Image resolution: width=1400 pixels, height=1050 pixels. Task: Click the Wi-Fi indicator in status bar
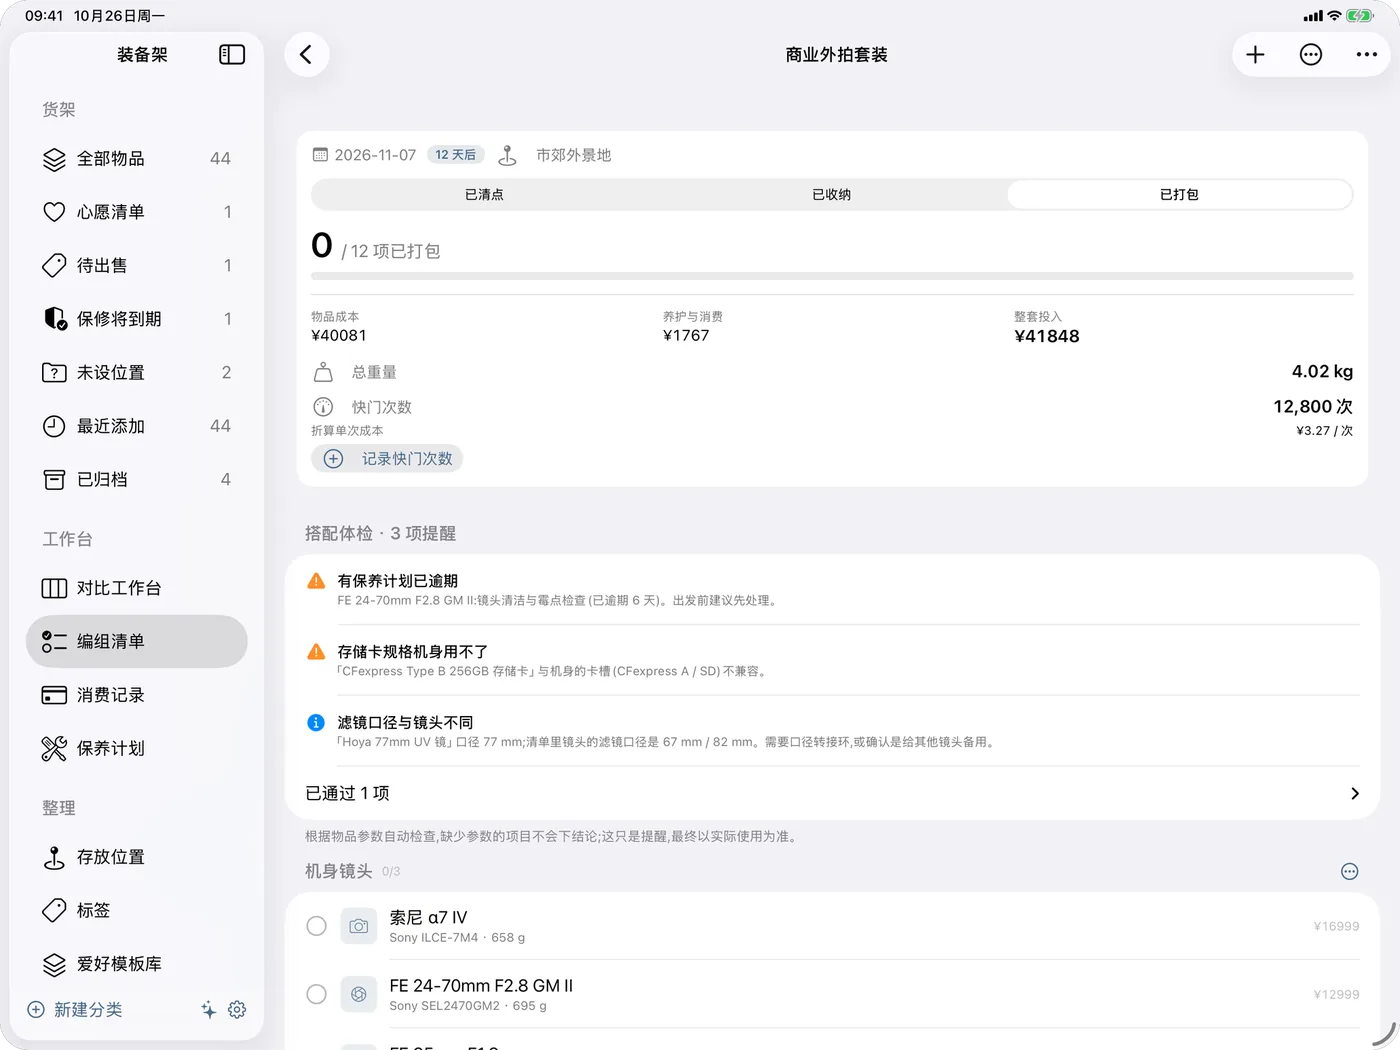[1334, 16]
